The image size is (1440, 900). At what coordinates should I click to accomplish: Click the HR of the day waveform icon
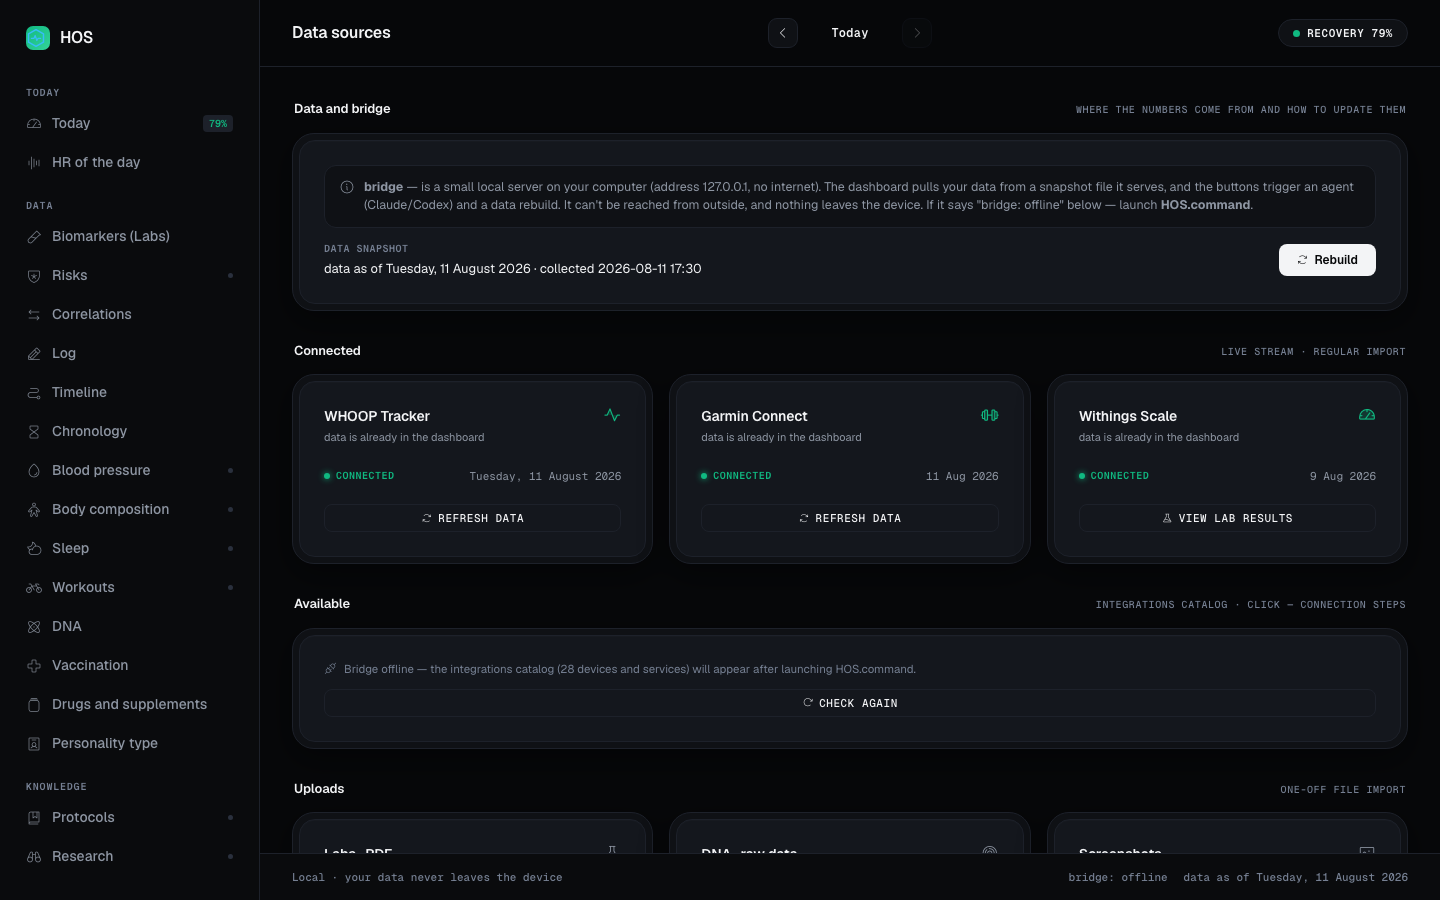pos(34,163)
